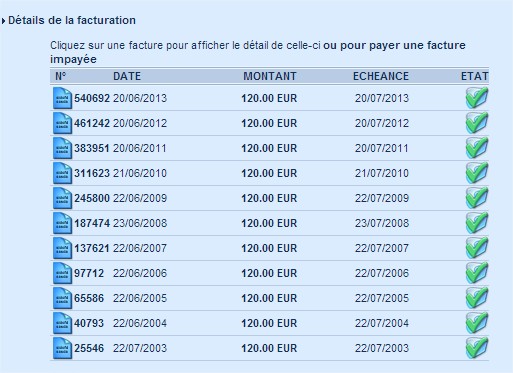This screenshot has width=513, height=373.
Task: View invoice number 40793
Action: click(x=89, y=323)
